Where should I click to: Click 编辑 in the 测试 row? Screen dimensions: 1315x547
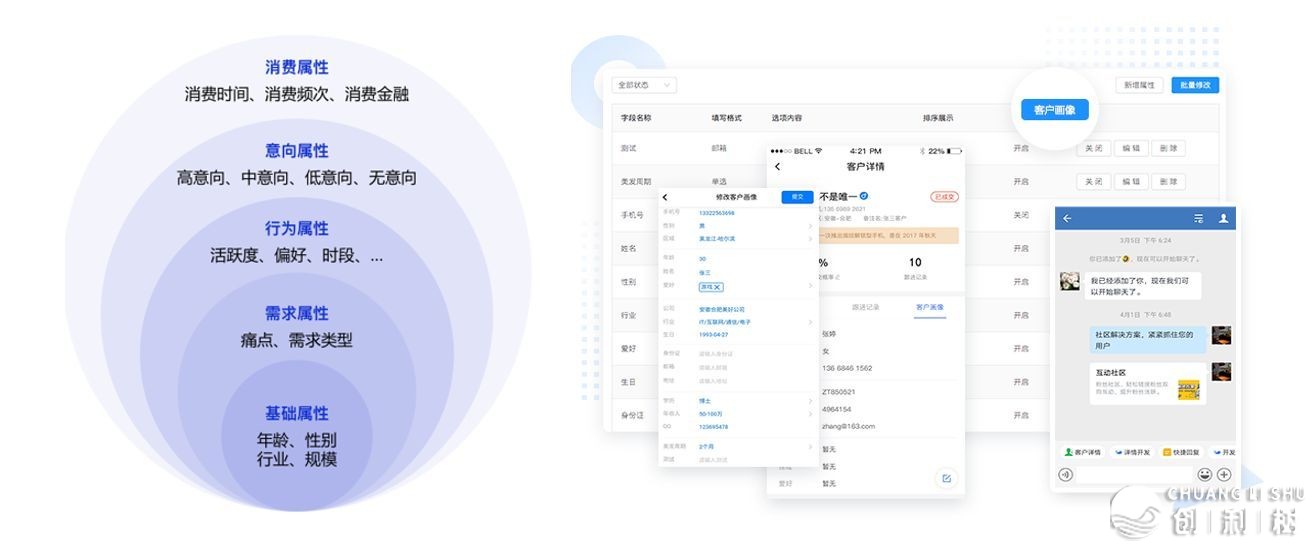[x=1131, y=148]
